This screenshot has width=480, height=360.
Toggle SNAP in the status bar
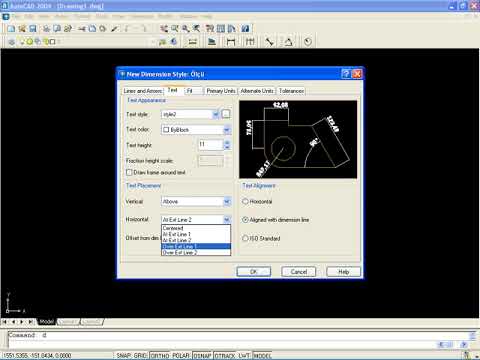[x=124, y=356]
